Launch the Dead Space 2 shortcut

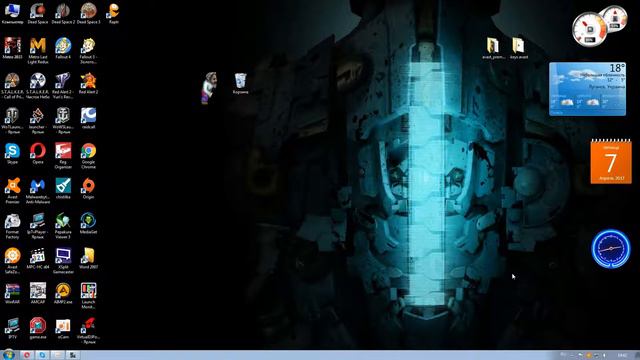[63, 13]
